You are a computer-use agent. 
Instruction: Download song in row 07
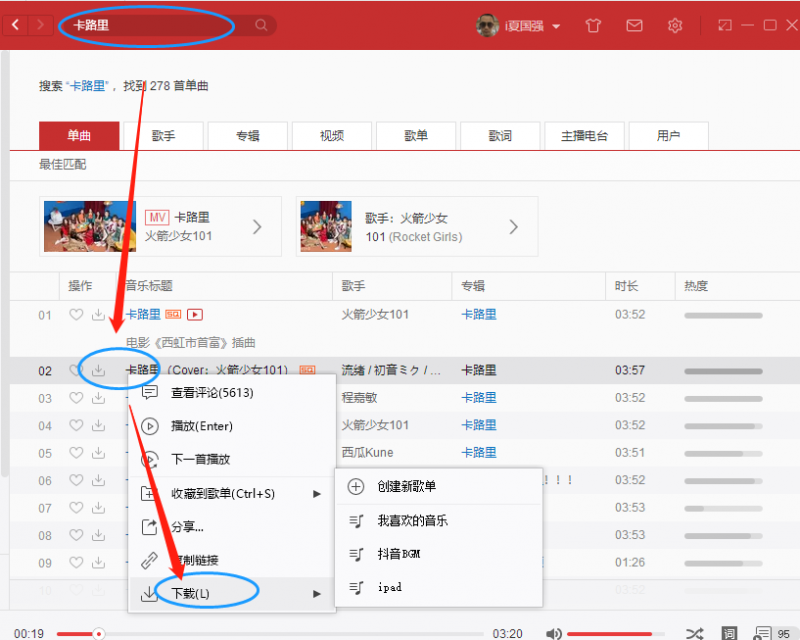[98, 508]
